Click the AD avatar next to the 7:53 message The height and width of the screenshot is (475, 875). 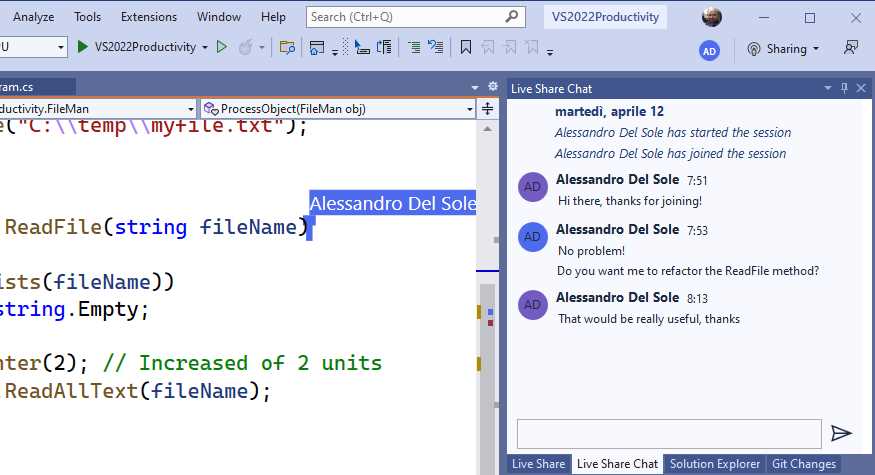click(x=532, y=237)
